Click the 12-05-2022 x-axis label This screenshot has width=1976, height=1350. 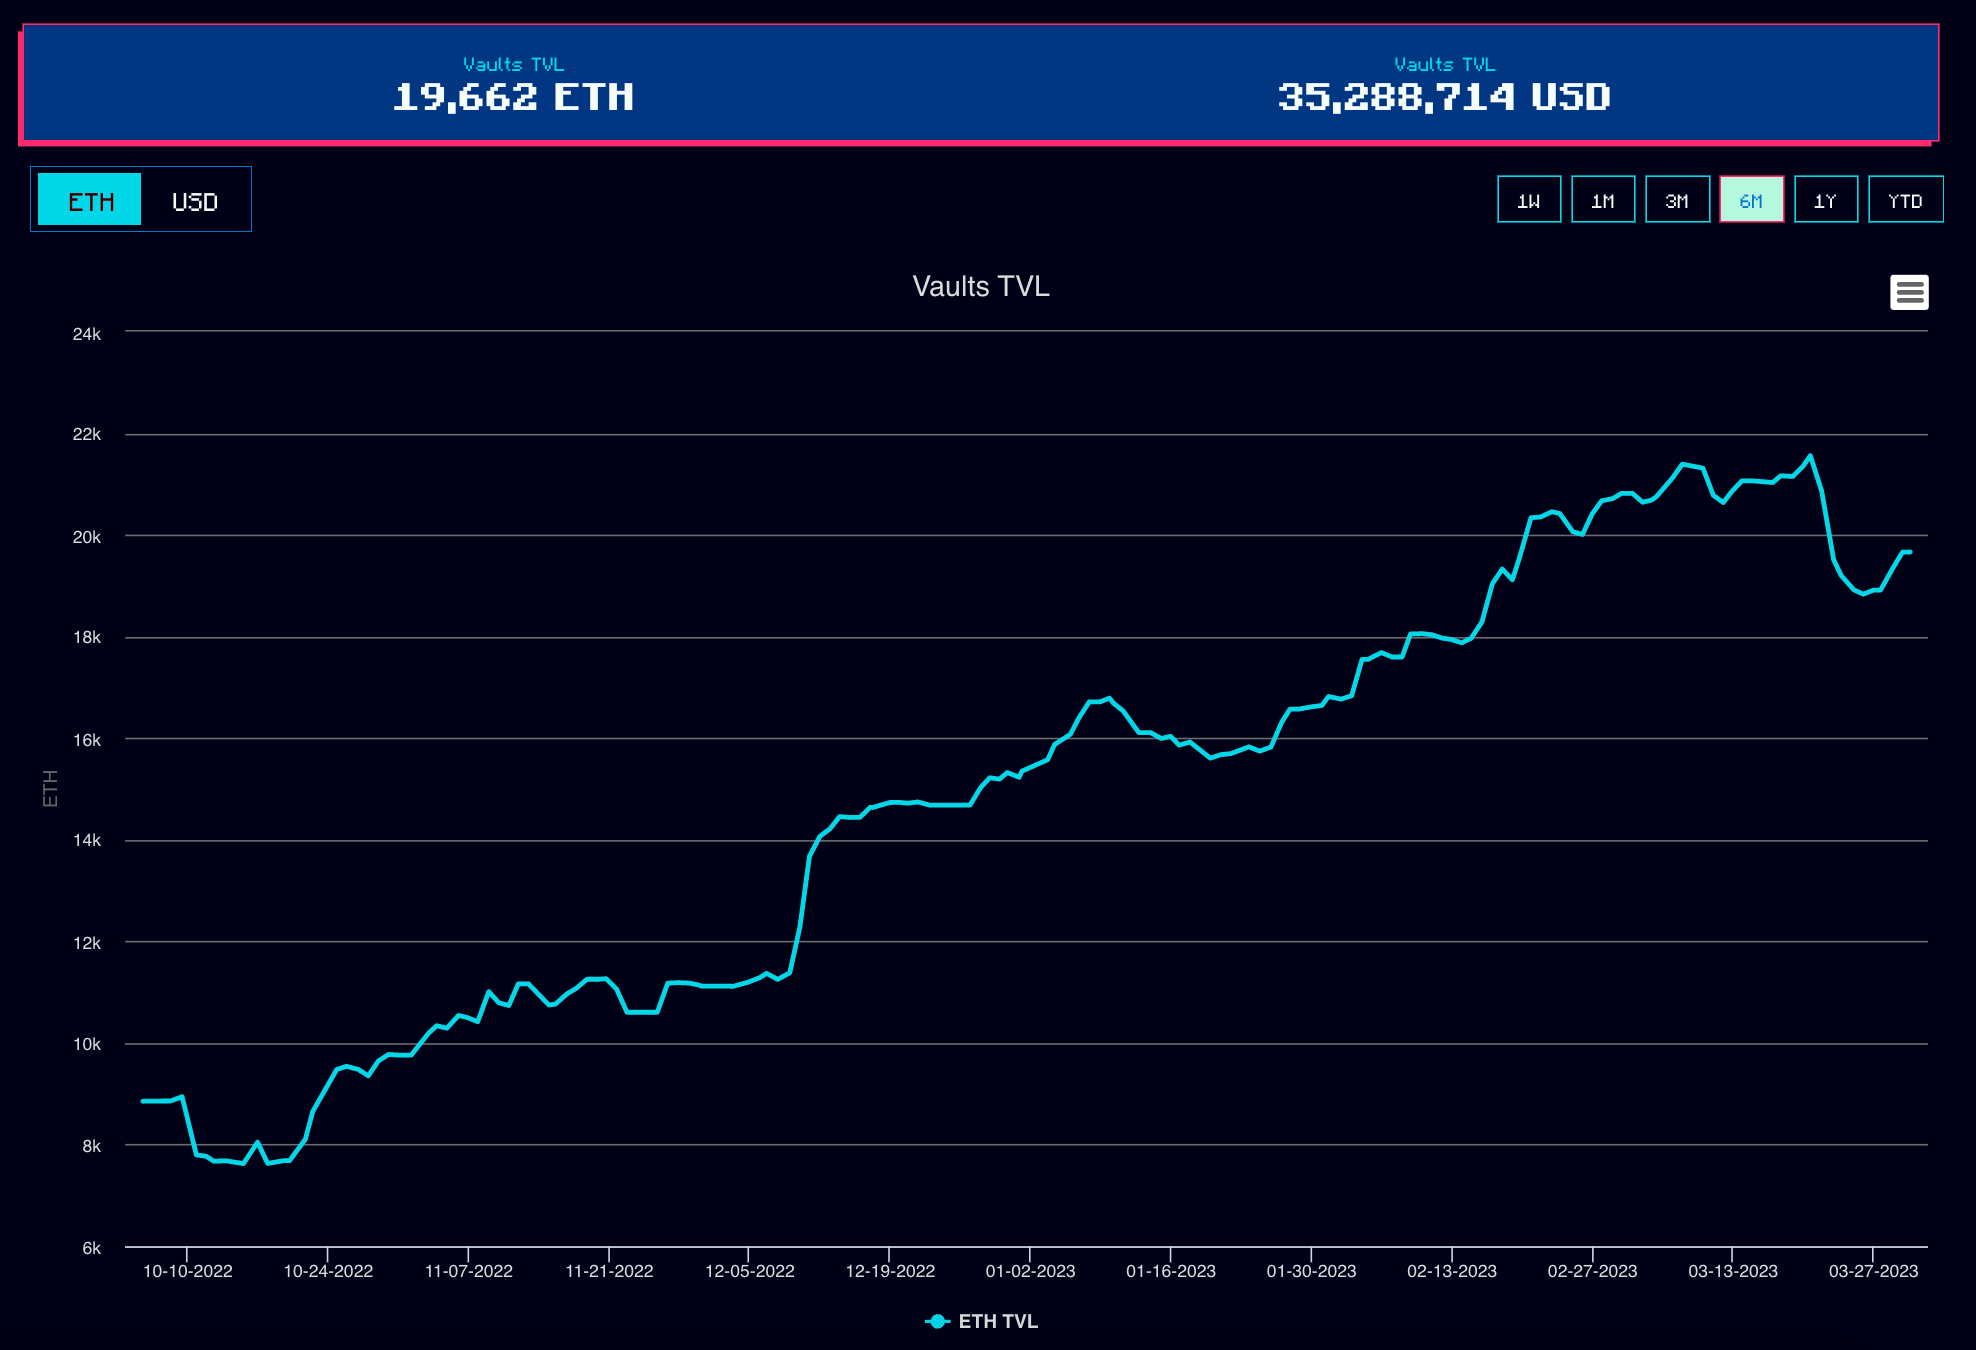click(749, 1271)
